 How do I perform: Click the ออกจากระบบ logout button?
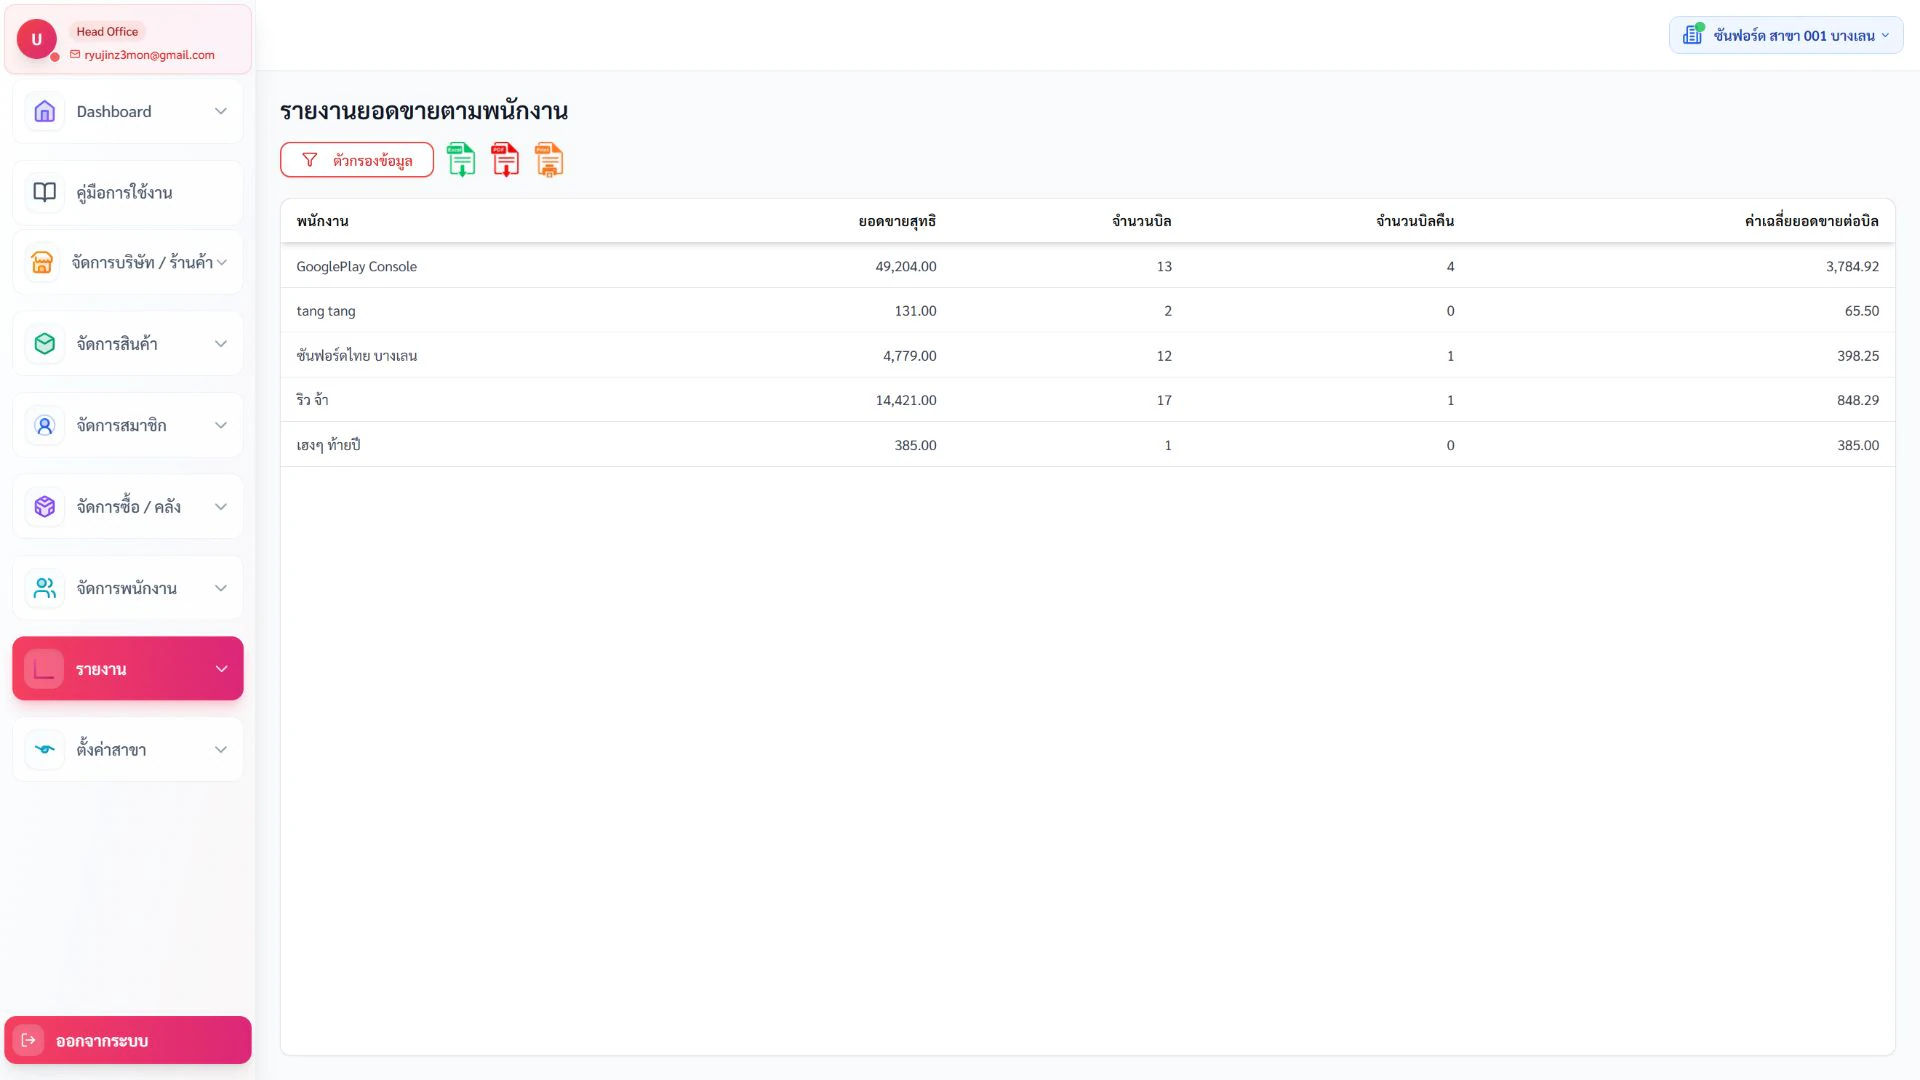tap(128, 1040)
